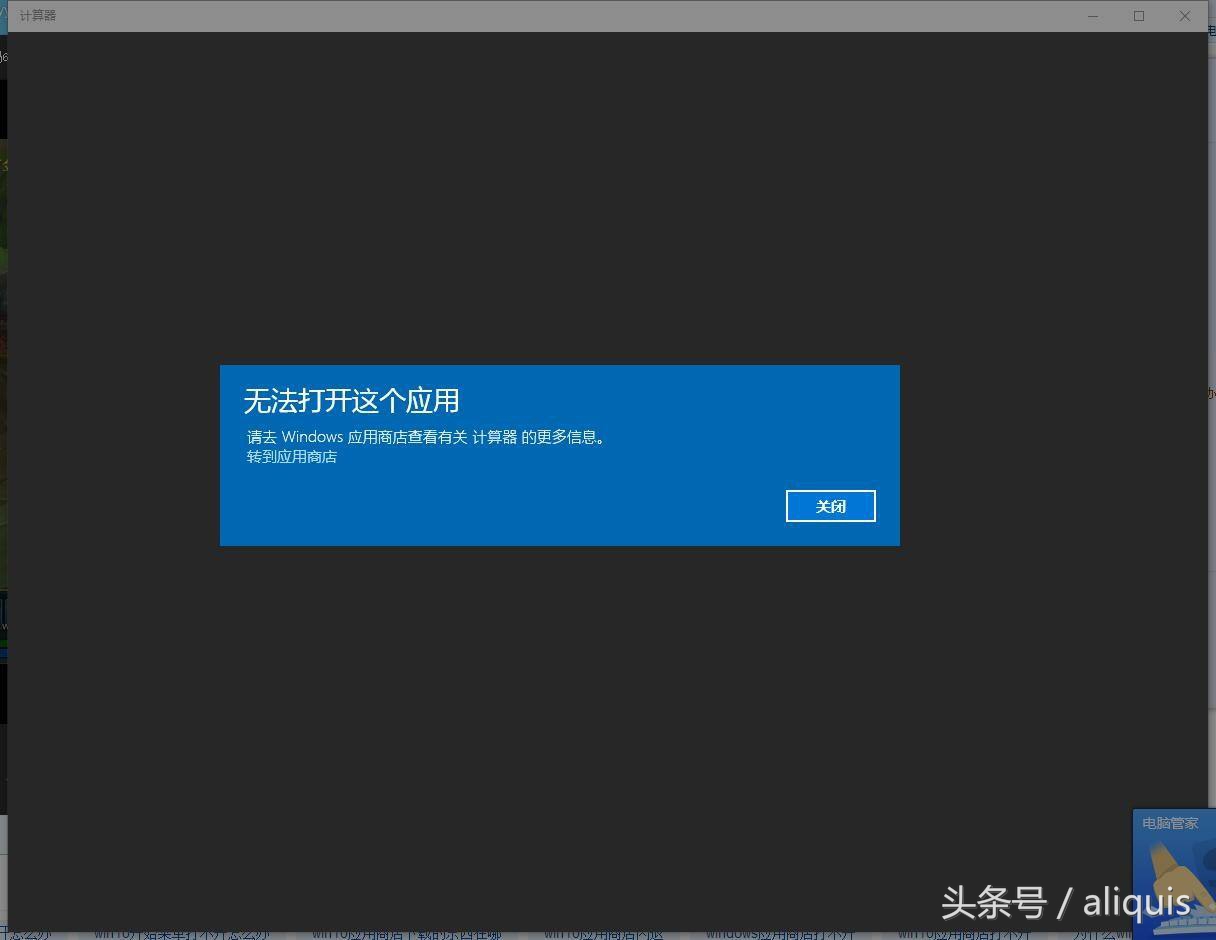The height and width of the screenshot is (940, 1216).
Task: Open the 转到应用商店 link
Action: (x=291, y=457)
